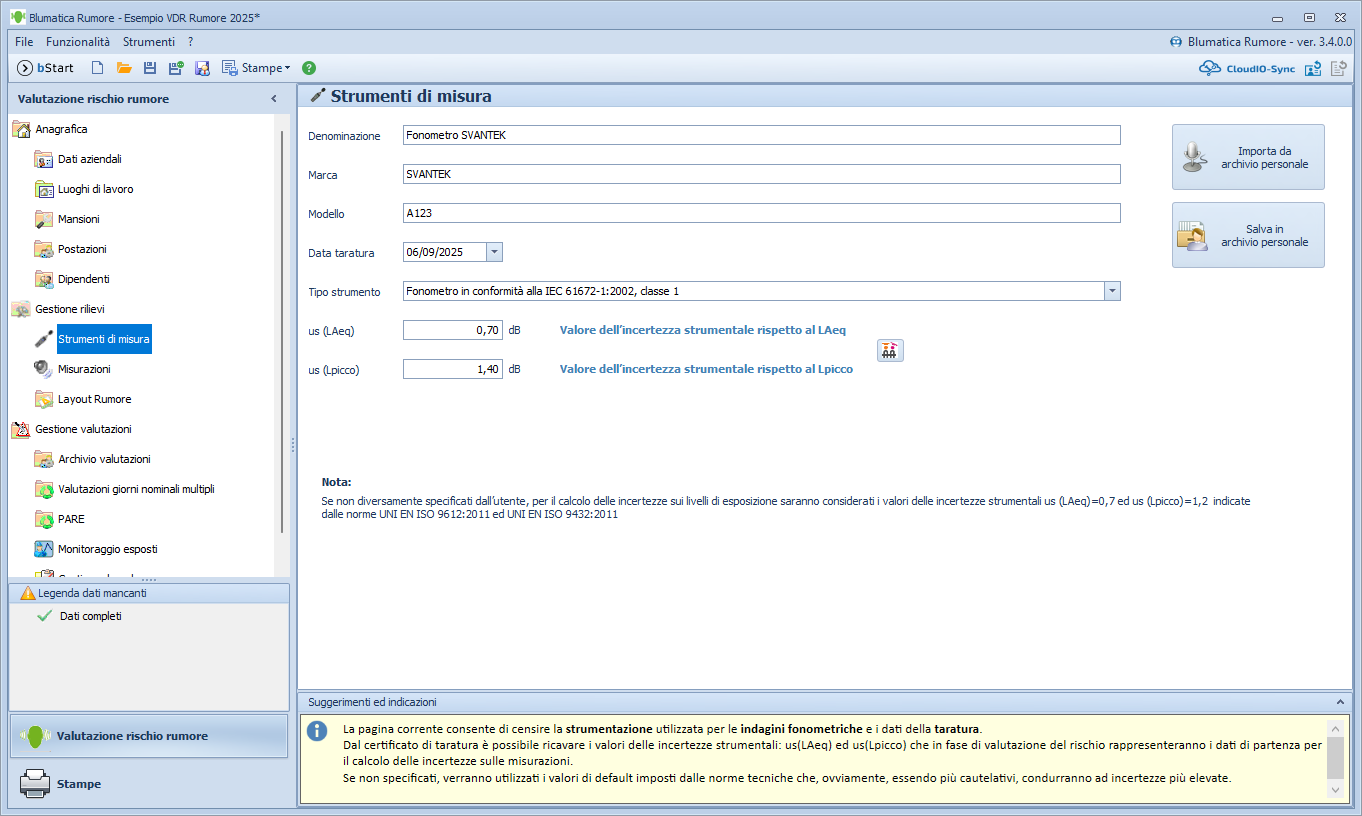Open the Data taratura date picker dropdown
The width and height of the screenshot is (1362, 816).
pos(494,252)
